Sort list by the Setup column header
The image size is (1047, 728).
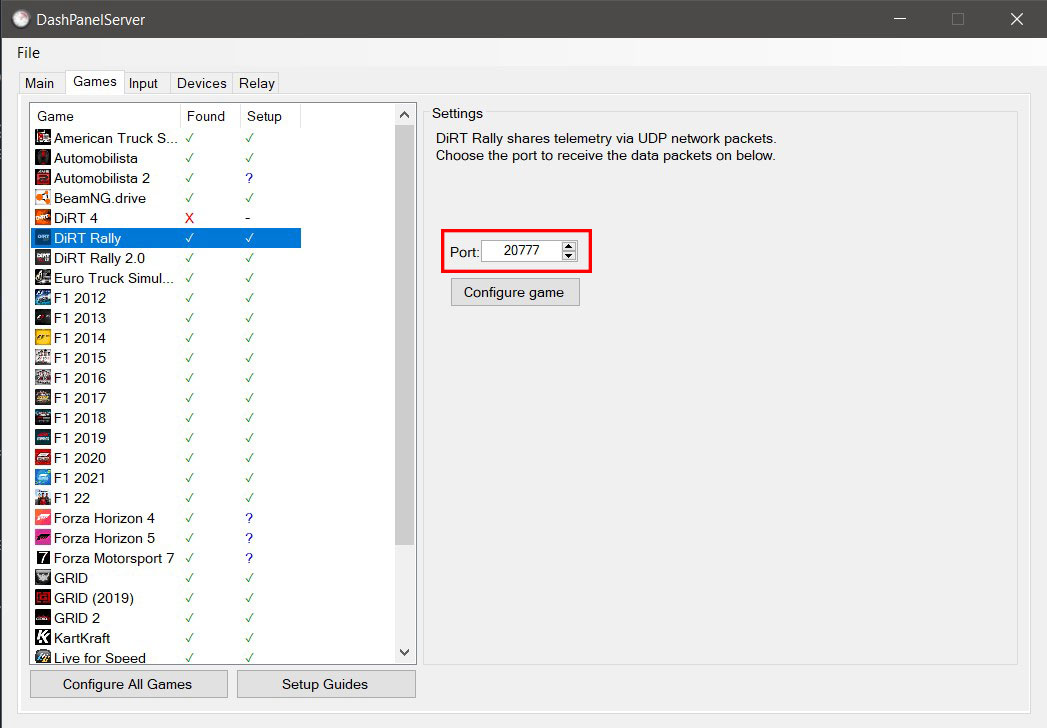270,116
